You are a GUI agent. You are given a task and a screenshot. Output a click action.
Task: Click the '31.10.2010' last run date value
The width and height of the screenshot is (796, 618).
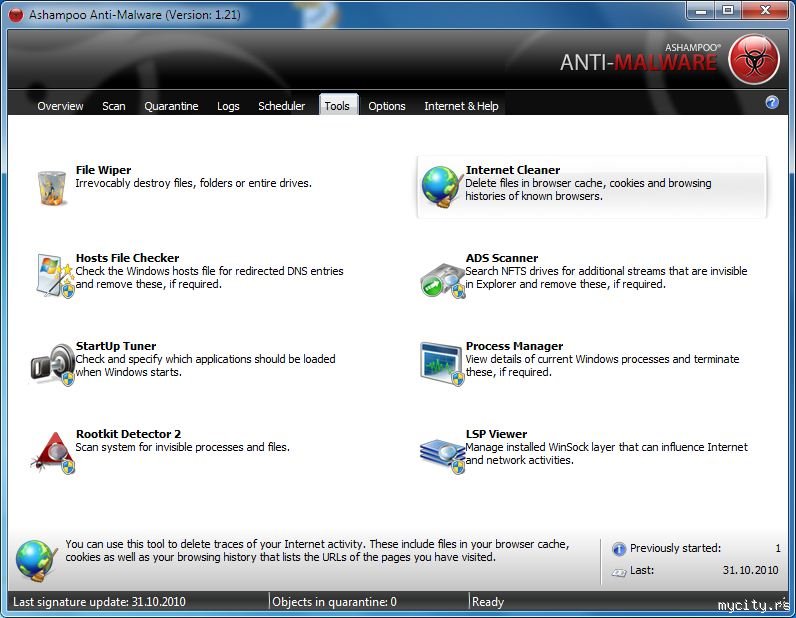pos(750,570)
